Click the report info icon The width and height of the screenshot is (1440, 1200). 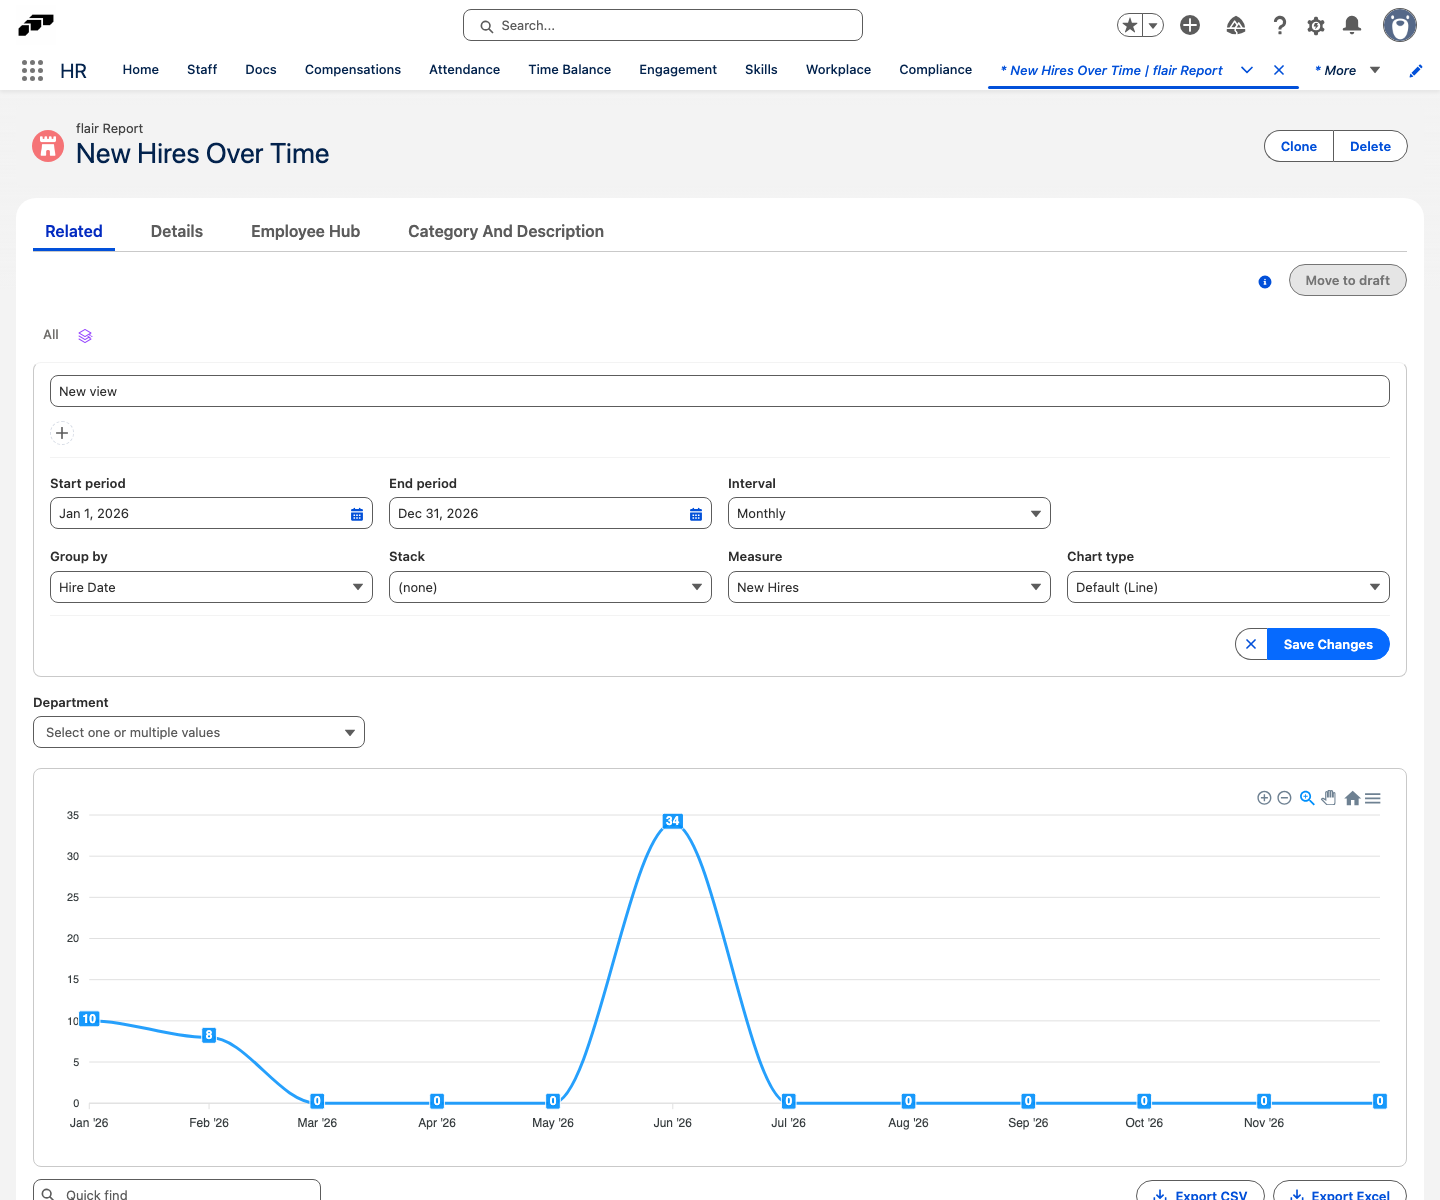1265,282
